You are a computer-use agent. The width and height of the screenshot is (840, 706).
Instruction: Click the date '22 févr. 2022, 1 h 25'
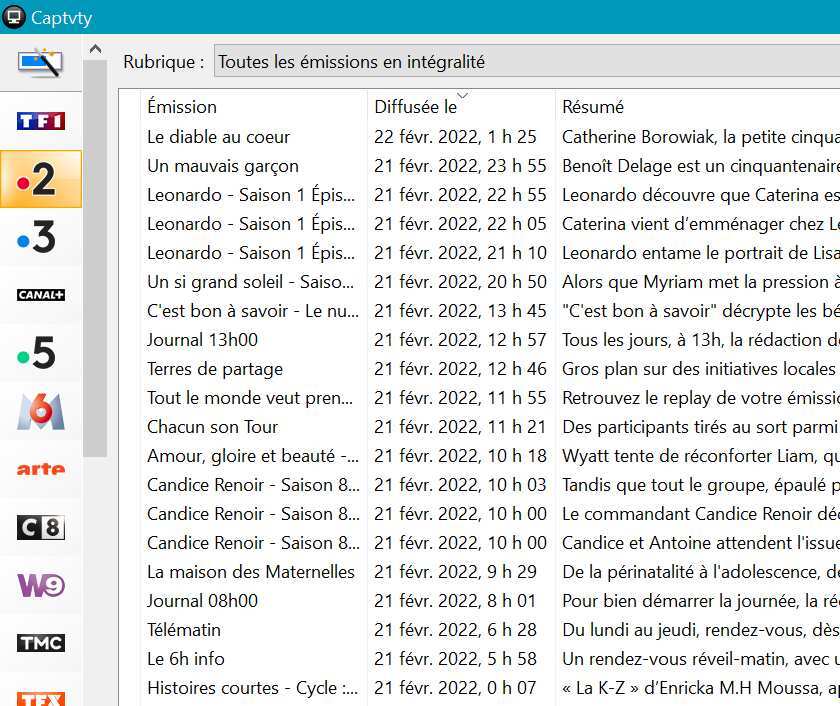(x=455, y=137)
